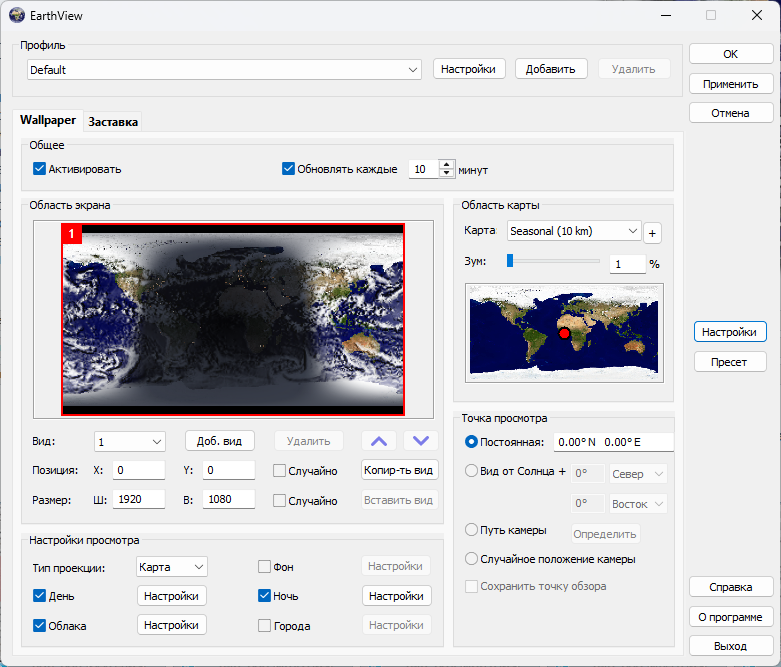This screenshot has width=781, height=667.
Task: Click the red view number 1 marker
Action: click(72, 233)
